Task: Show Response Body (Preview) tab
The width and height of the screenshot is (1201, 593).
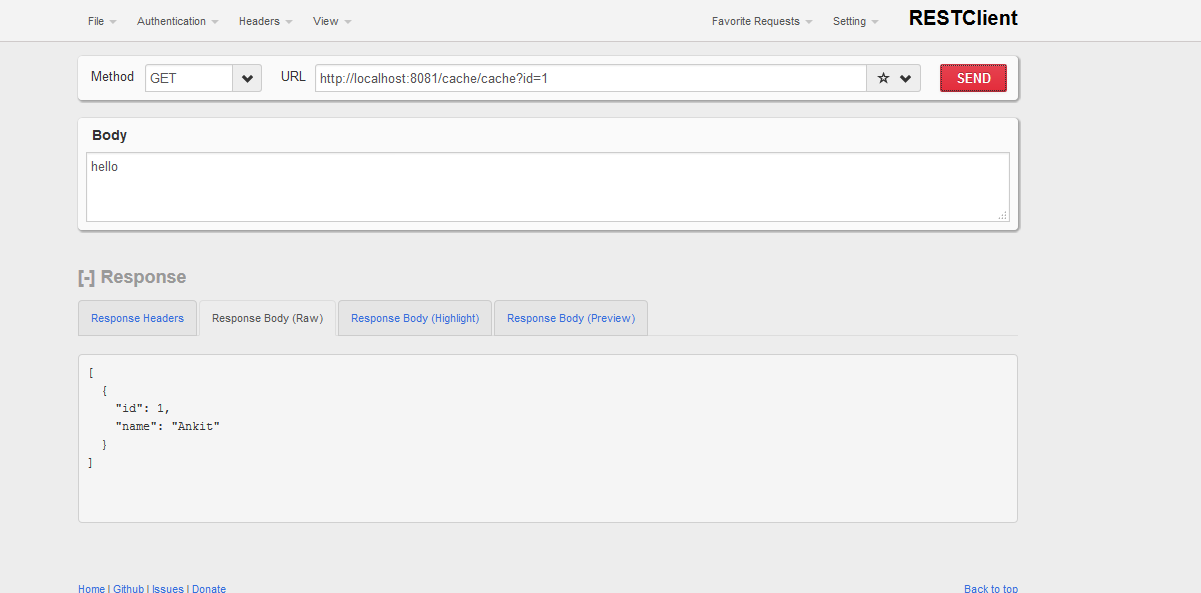Action: [x=571, y=318]
